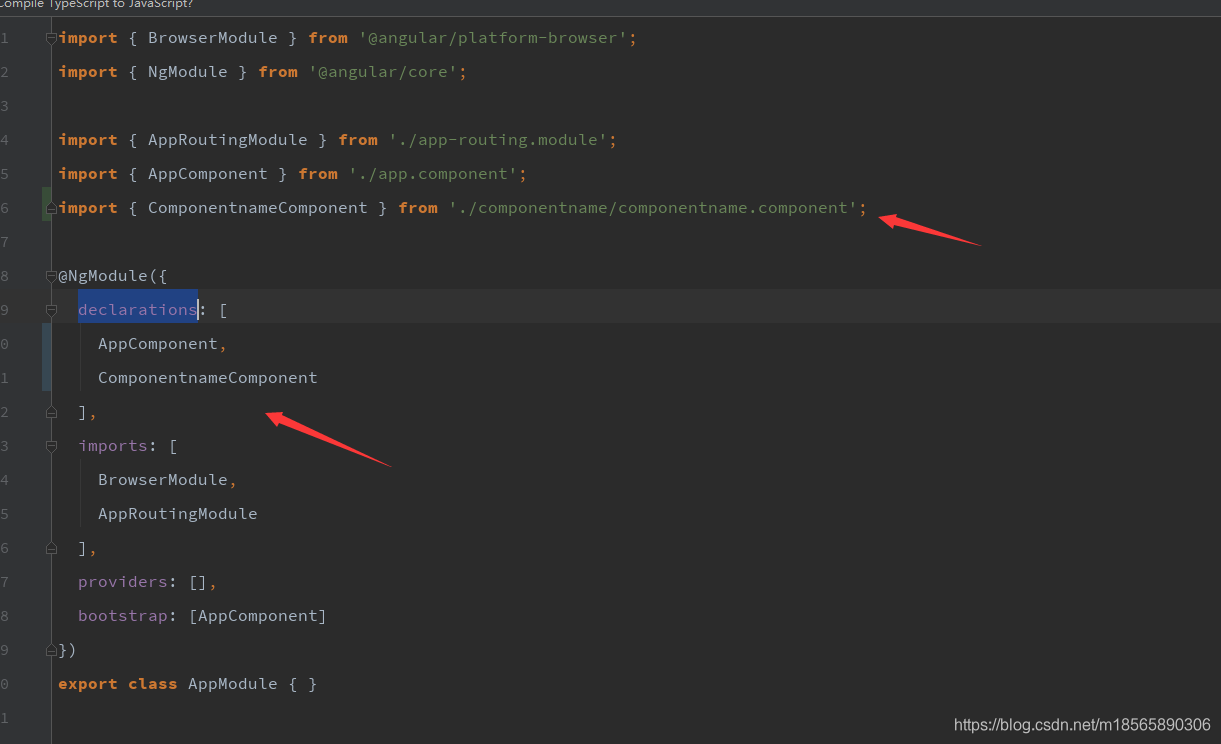Click the class keyword

[x=153, y=684]
